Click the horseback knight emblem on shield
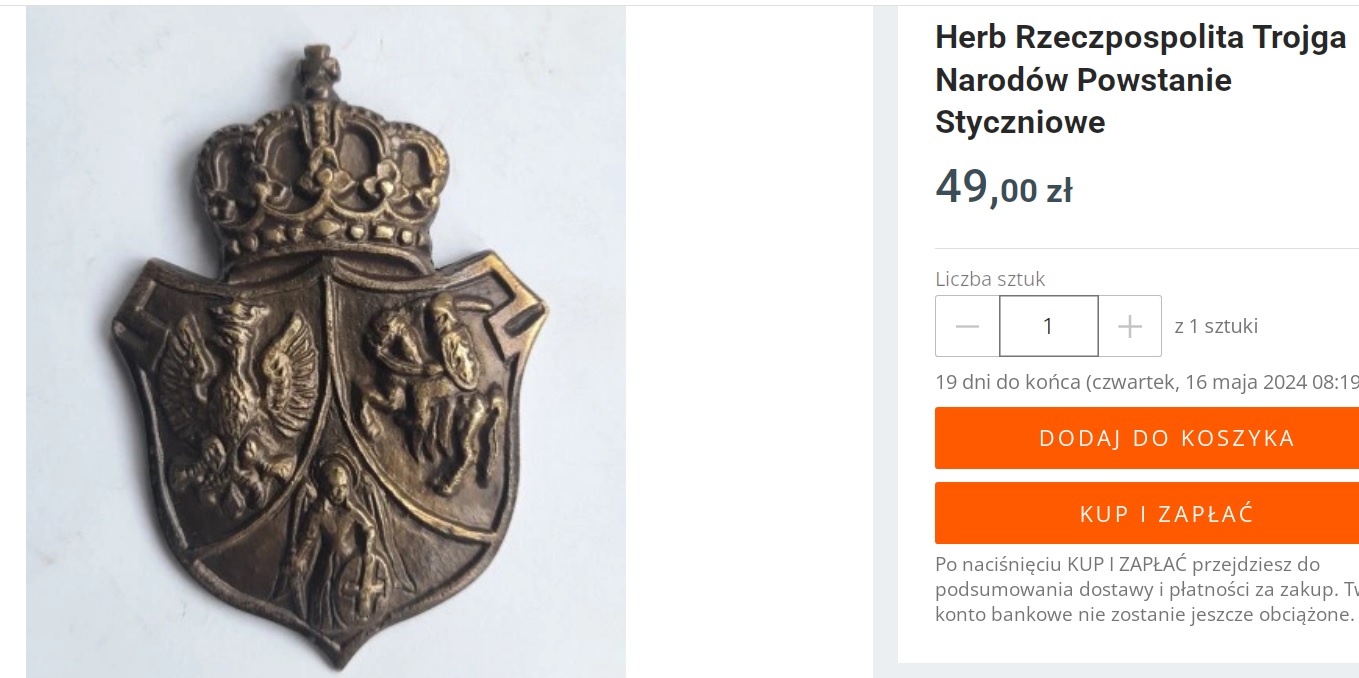 (432, 375)
